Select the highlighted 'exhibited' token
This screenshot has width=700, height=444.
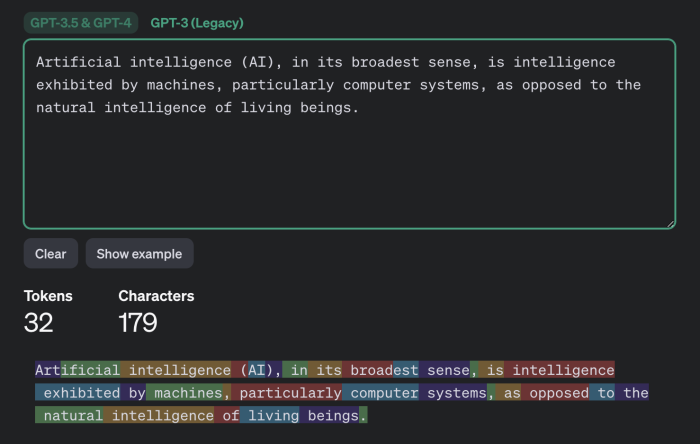tap(82, 393)
